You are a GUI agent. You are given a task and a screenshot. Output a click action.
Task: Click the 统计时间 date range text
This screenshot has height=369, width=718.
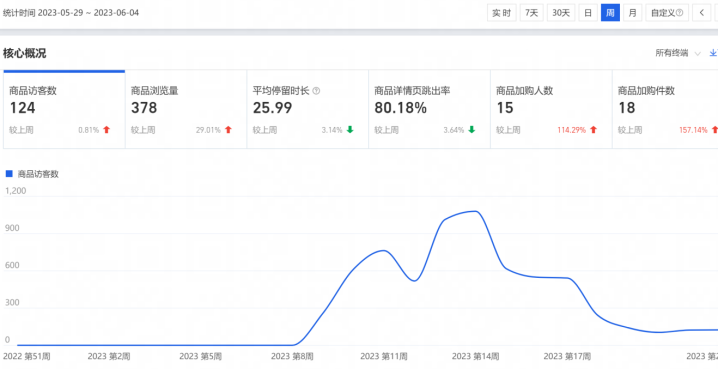click(x=71, y=13)
